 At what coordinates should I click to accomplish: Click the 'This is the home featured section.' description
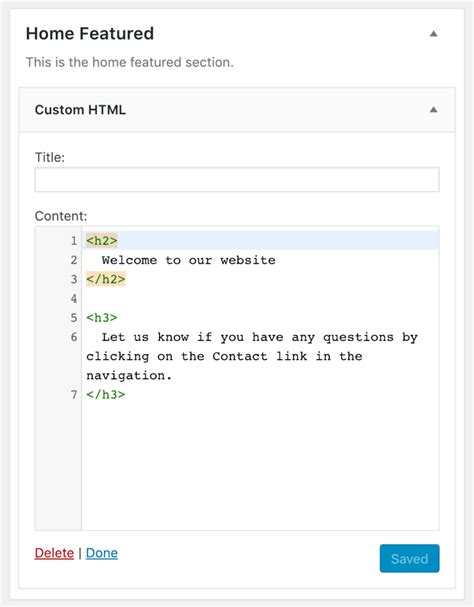[x=130, y=62]
